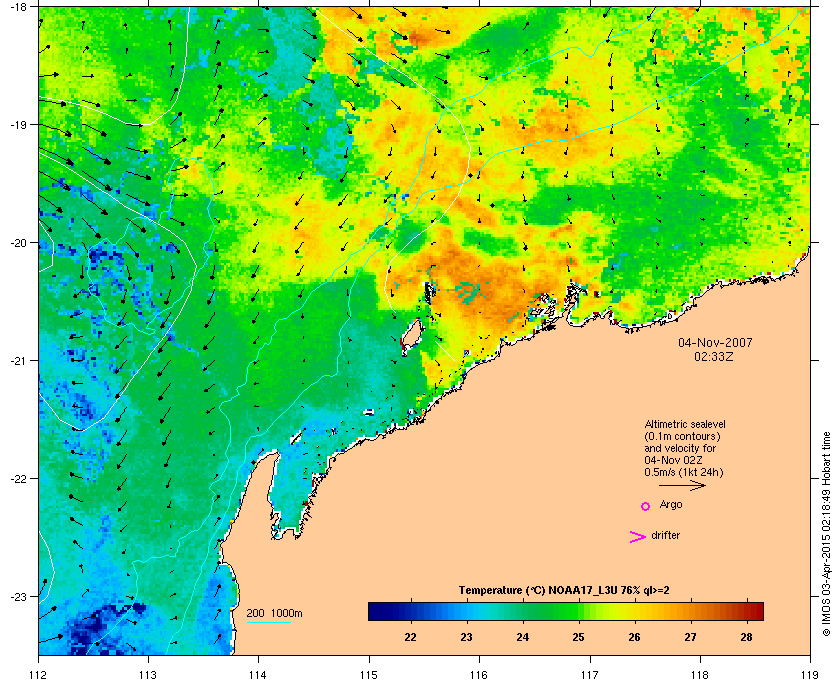Viewport: 840px width, 680px height.
Task: Select the 'Altimetric sealevel' legend text
Action: point(685,424)
